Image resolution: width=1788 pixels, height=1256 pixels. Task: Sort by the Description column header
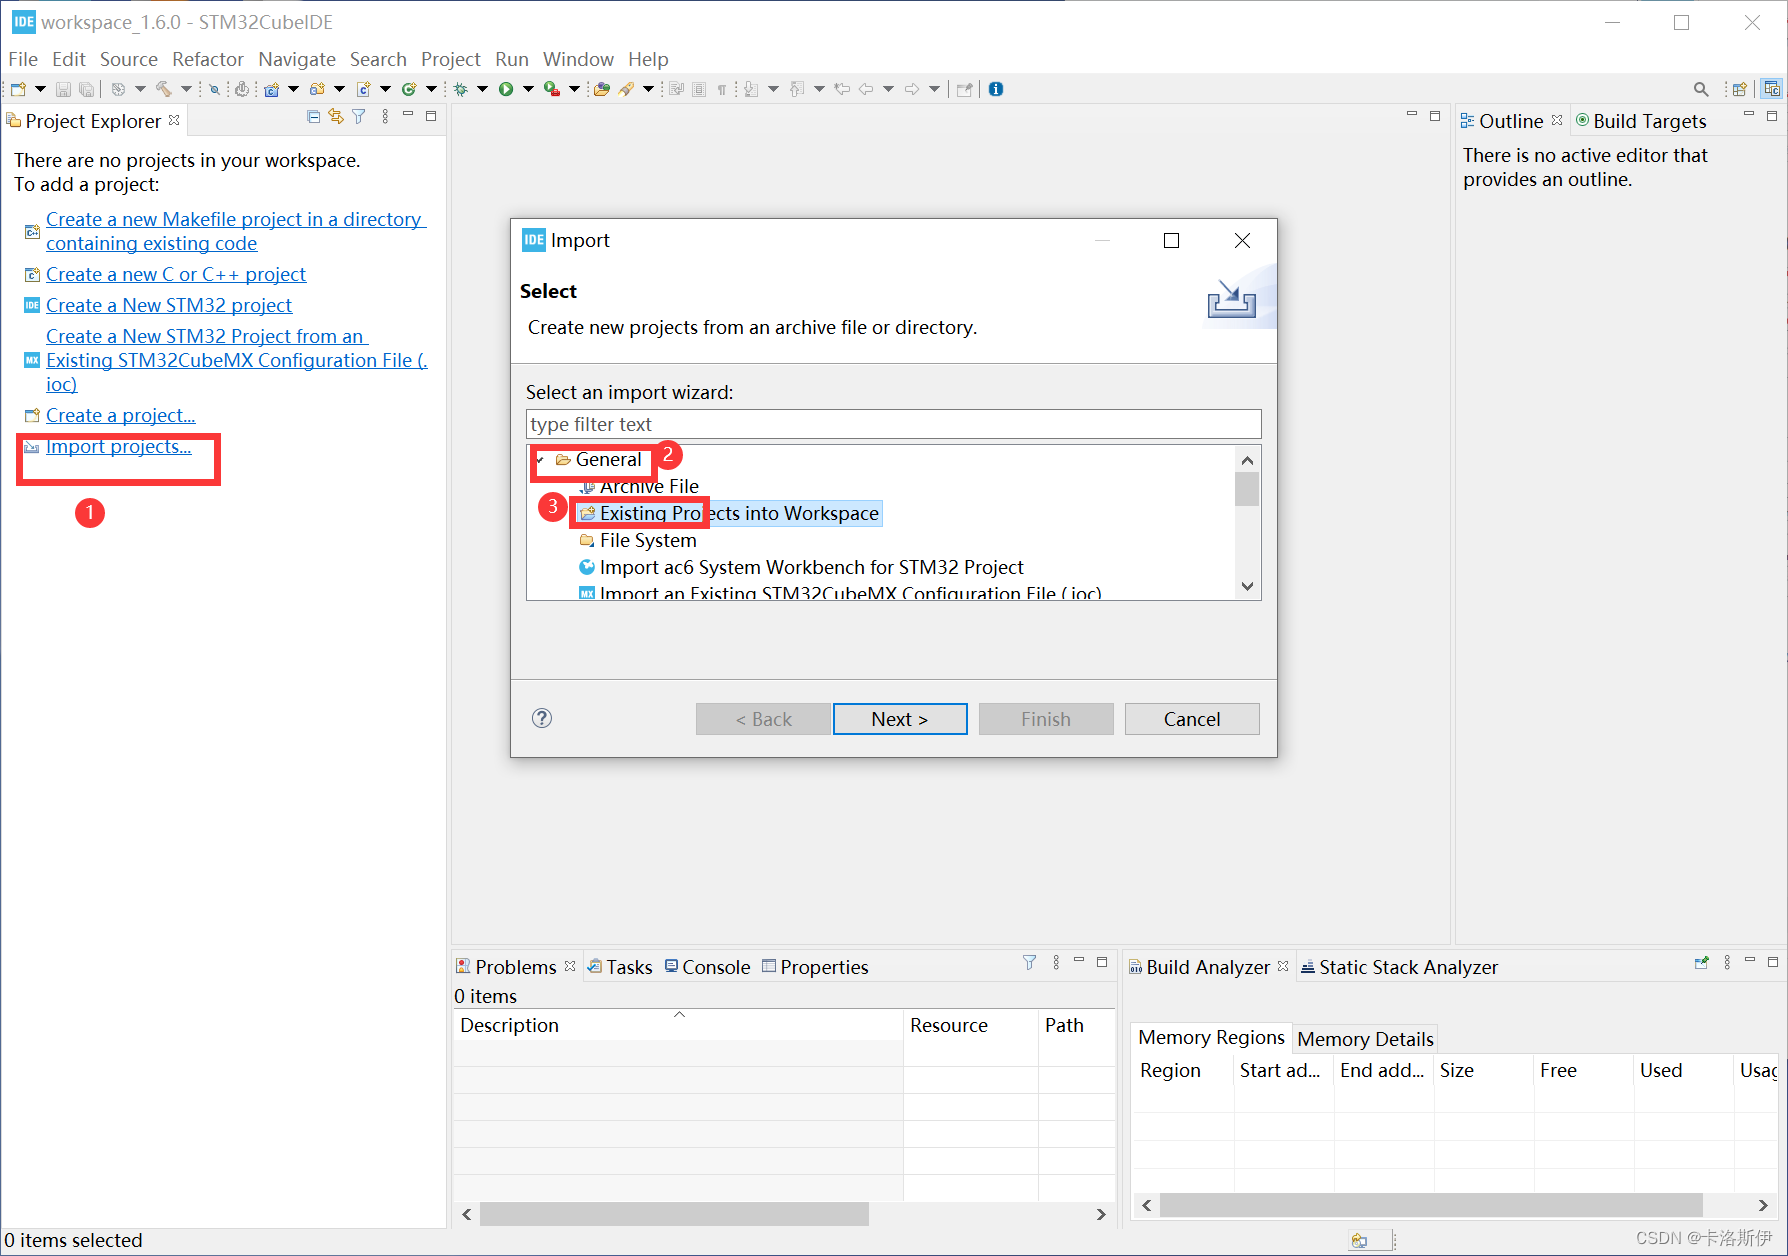[x=678, y=1025]
